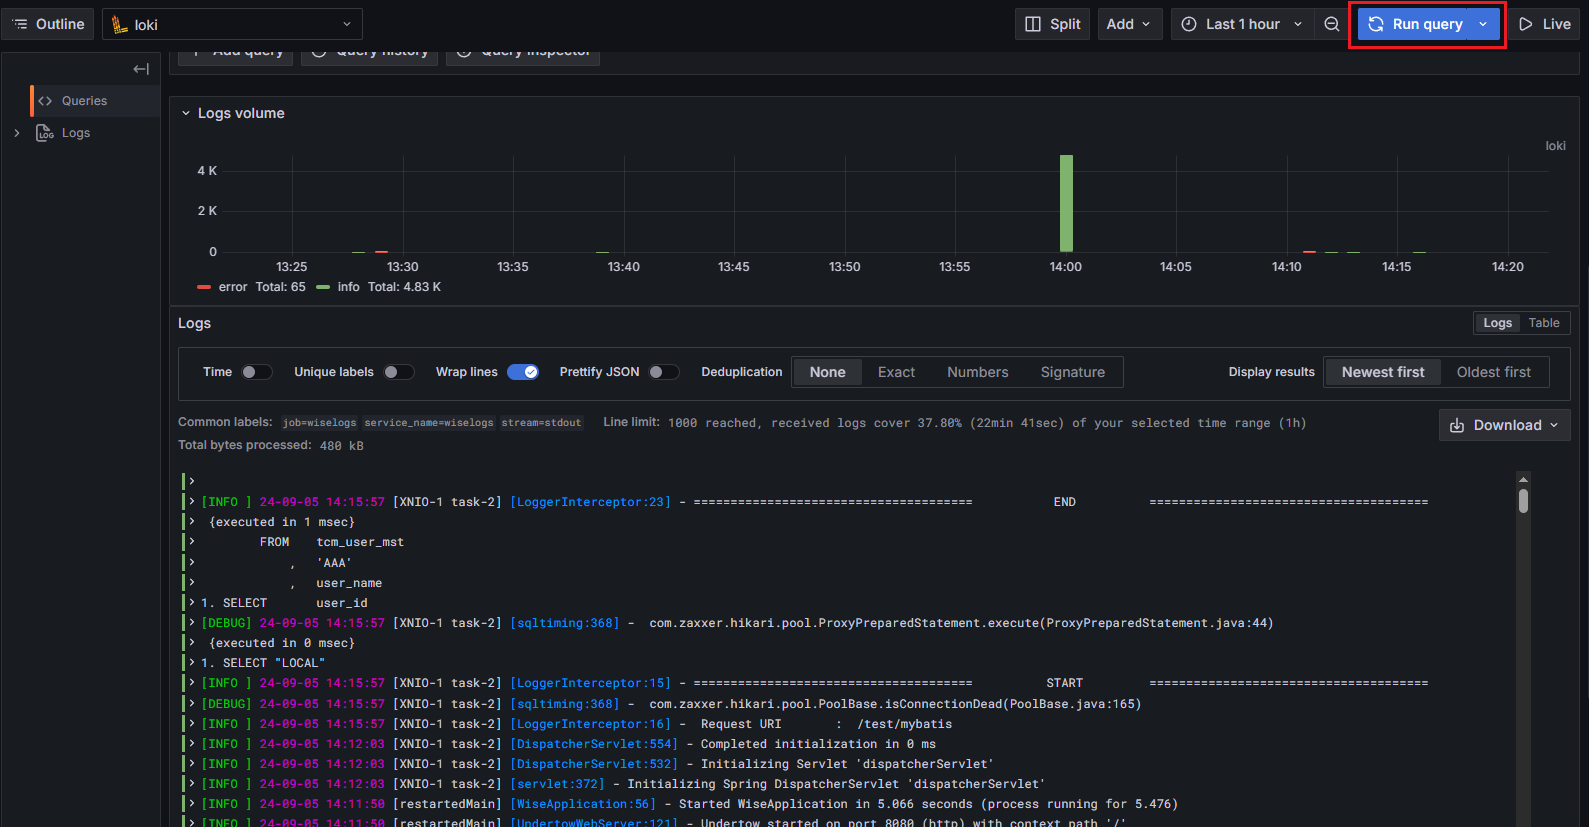Image resolution: width=1589 pixels, height=827 pixels.
Task: Click the "Initializing Servlet 'dispatcherServlet'" log line
Action: [597, 764]
